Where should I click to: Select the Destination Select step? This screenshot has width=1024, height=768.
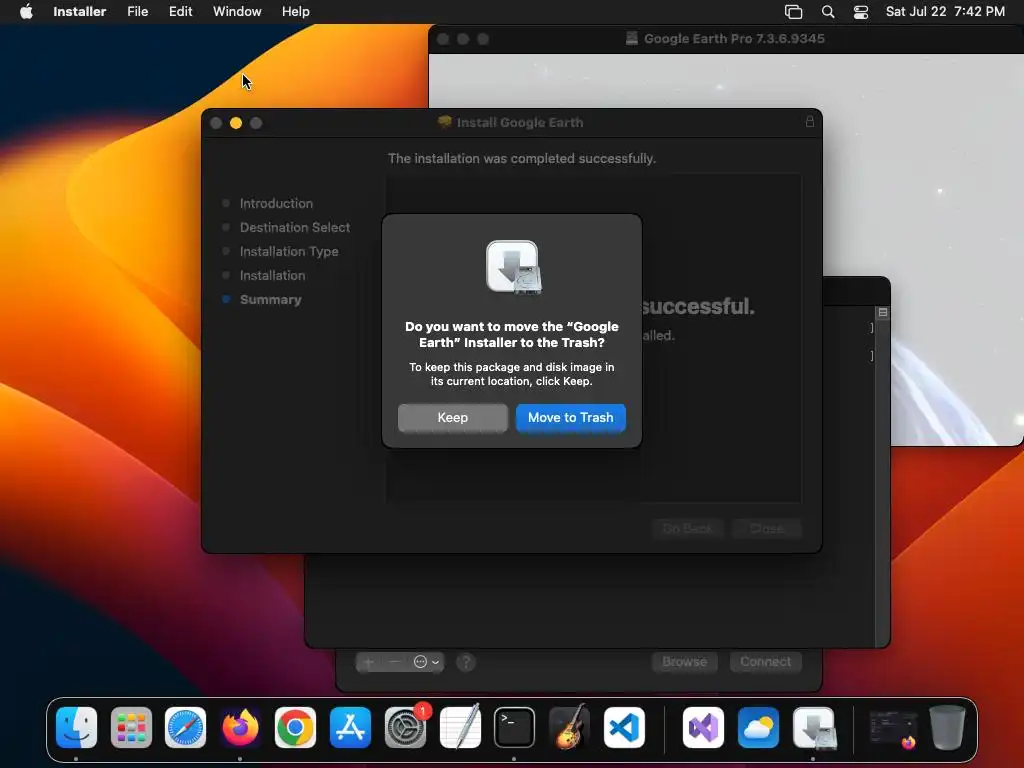pos(295,227)
